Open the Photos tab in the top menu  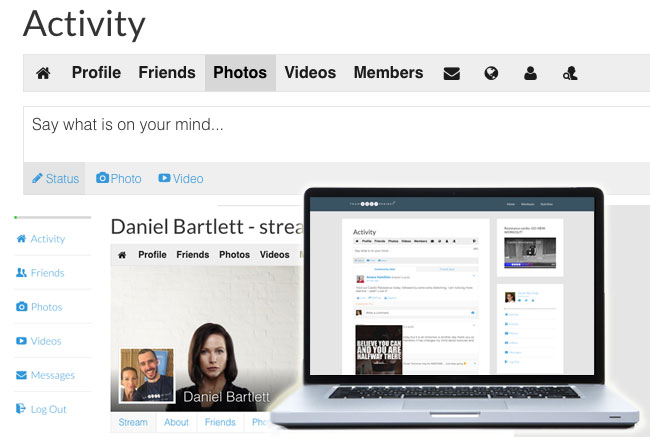point(240,73)
